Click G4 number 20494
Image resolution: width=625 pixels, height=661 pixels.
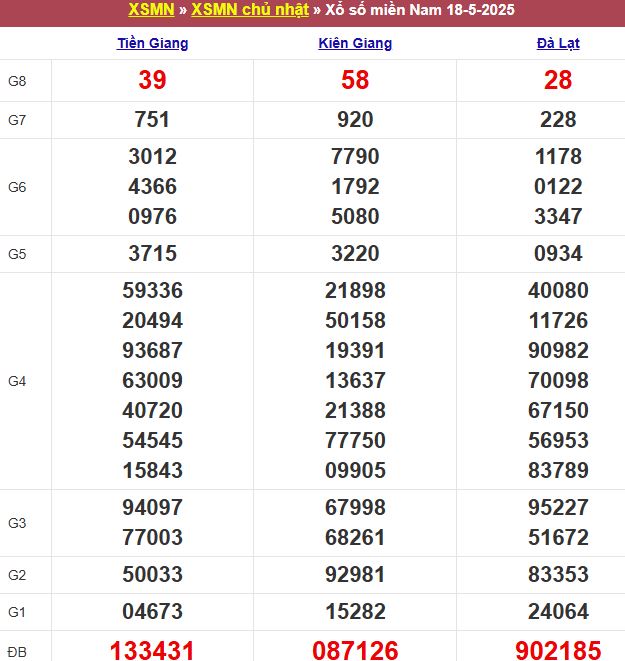click(x=153, y=320)
